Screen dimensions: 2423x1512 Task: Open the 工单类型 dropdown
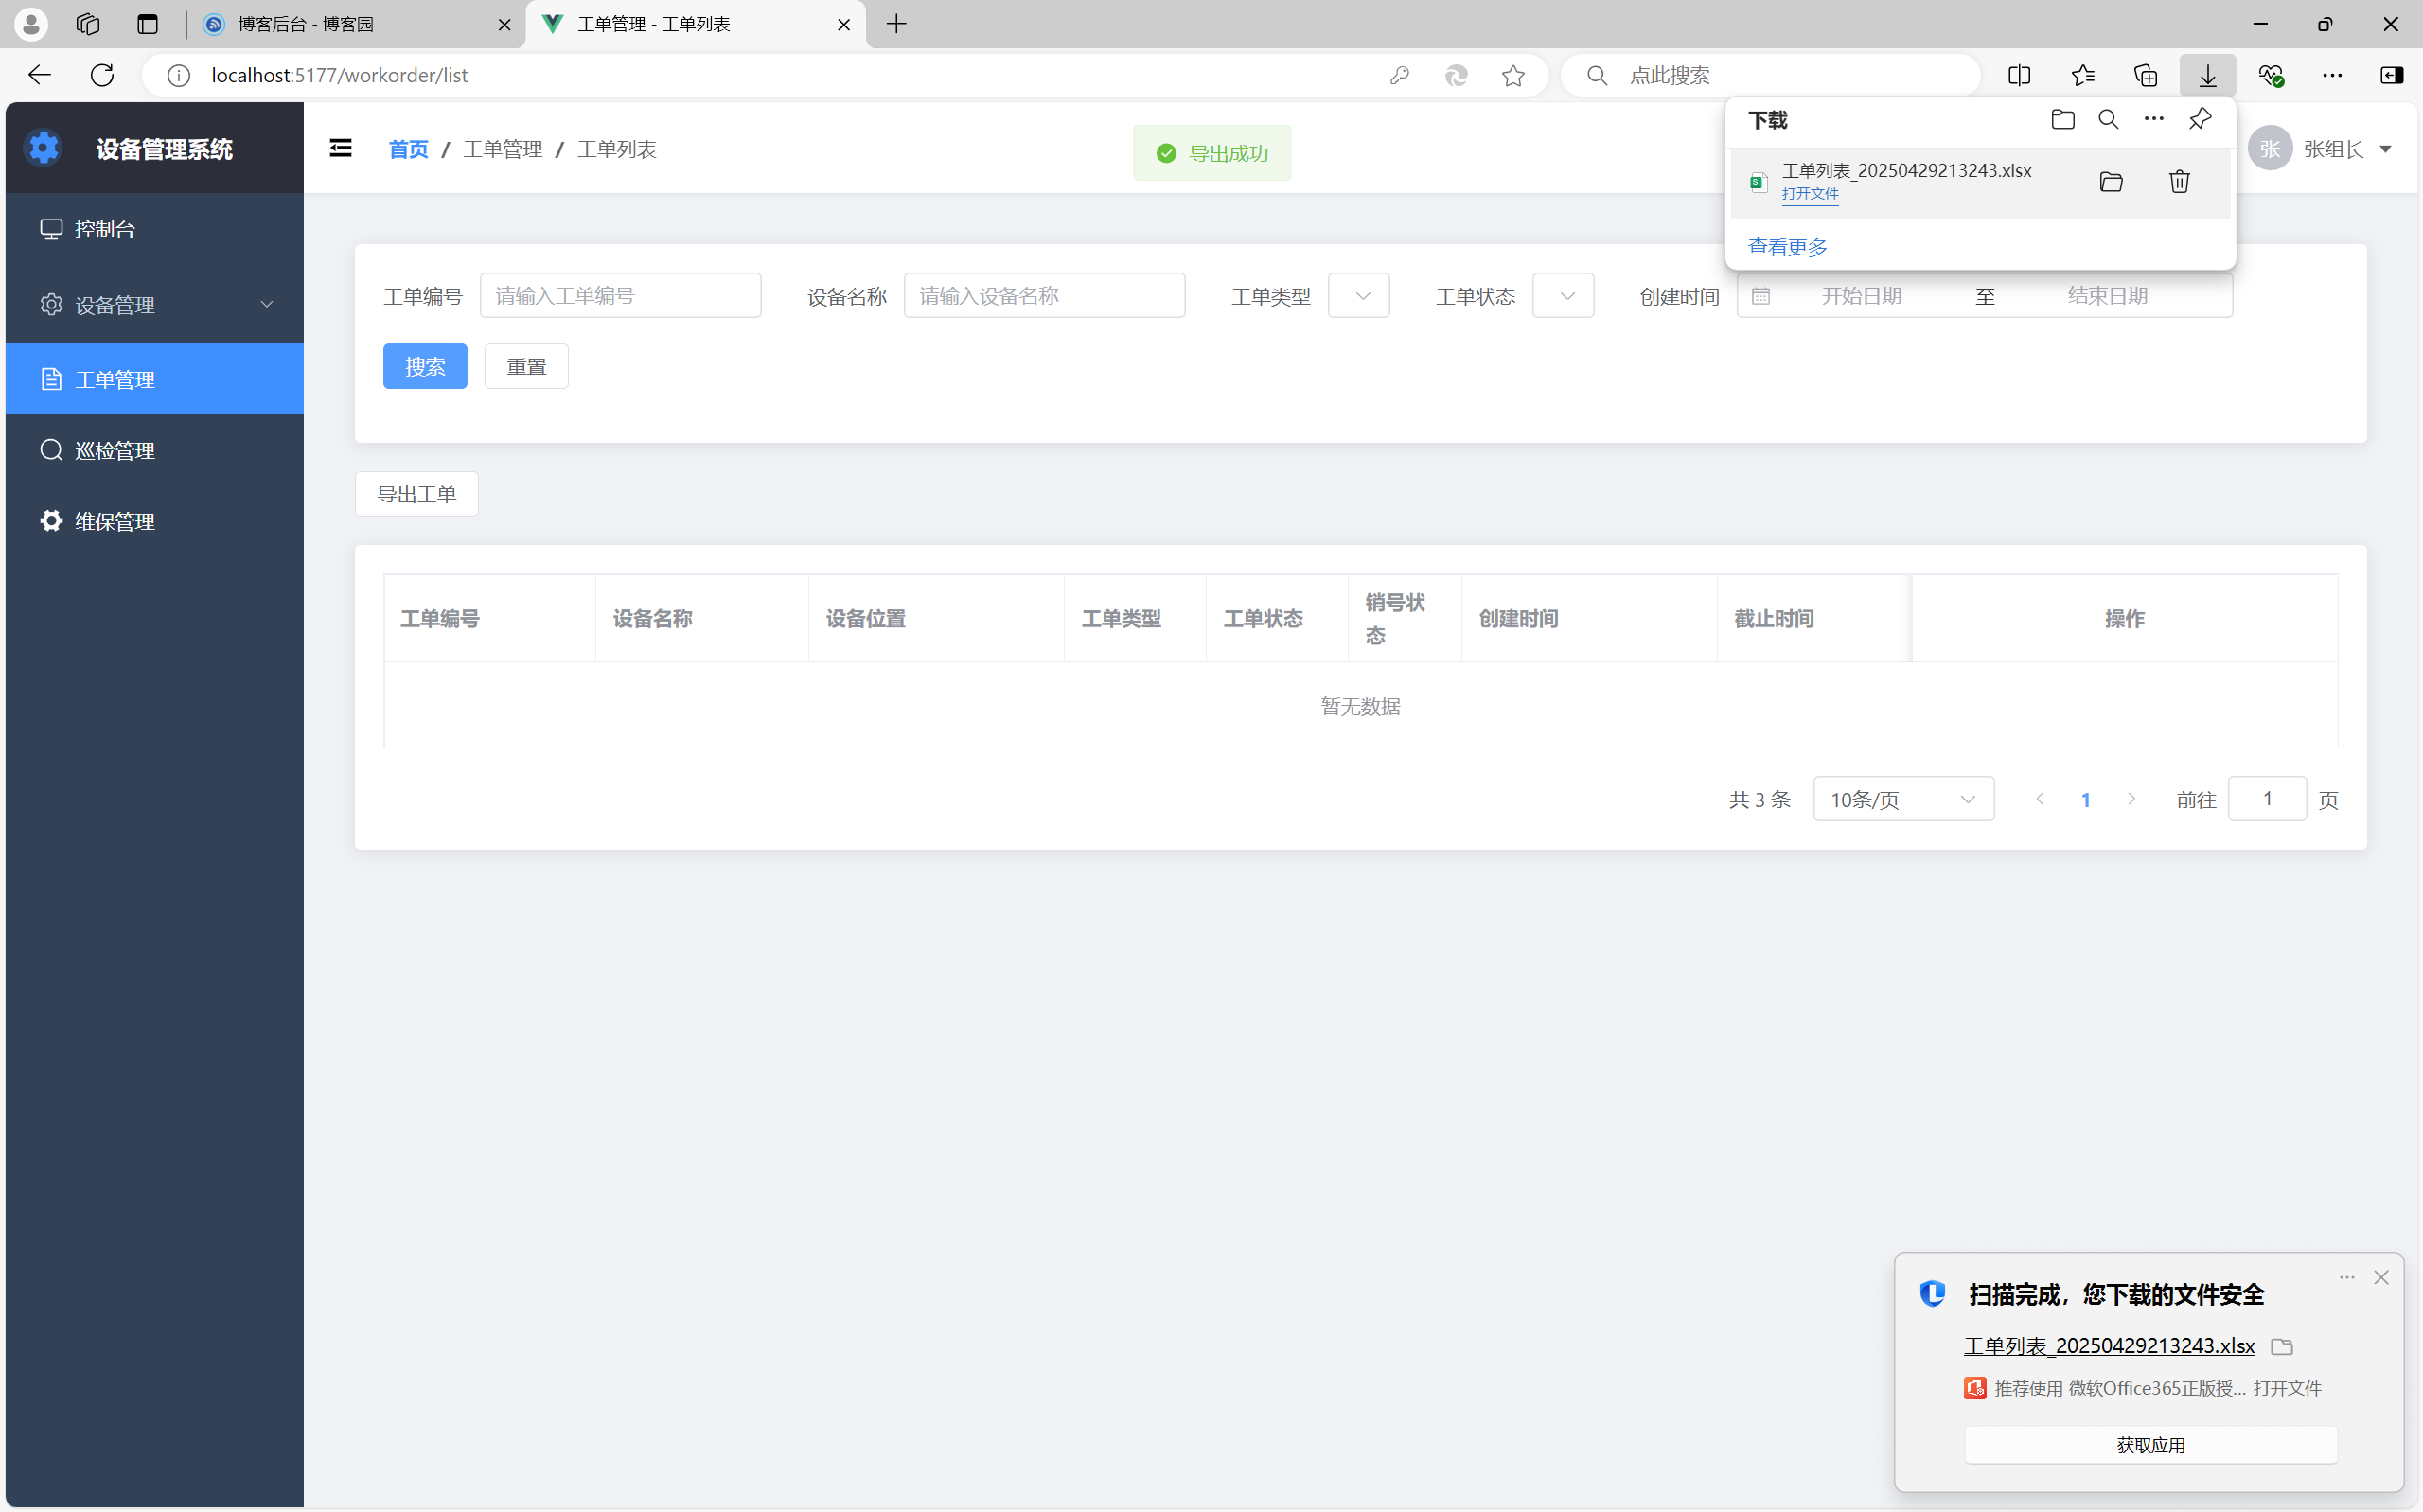(x=1359, y=296)
